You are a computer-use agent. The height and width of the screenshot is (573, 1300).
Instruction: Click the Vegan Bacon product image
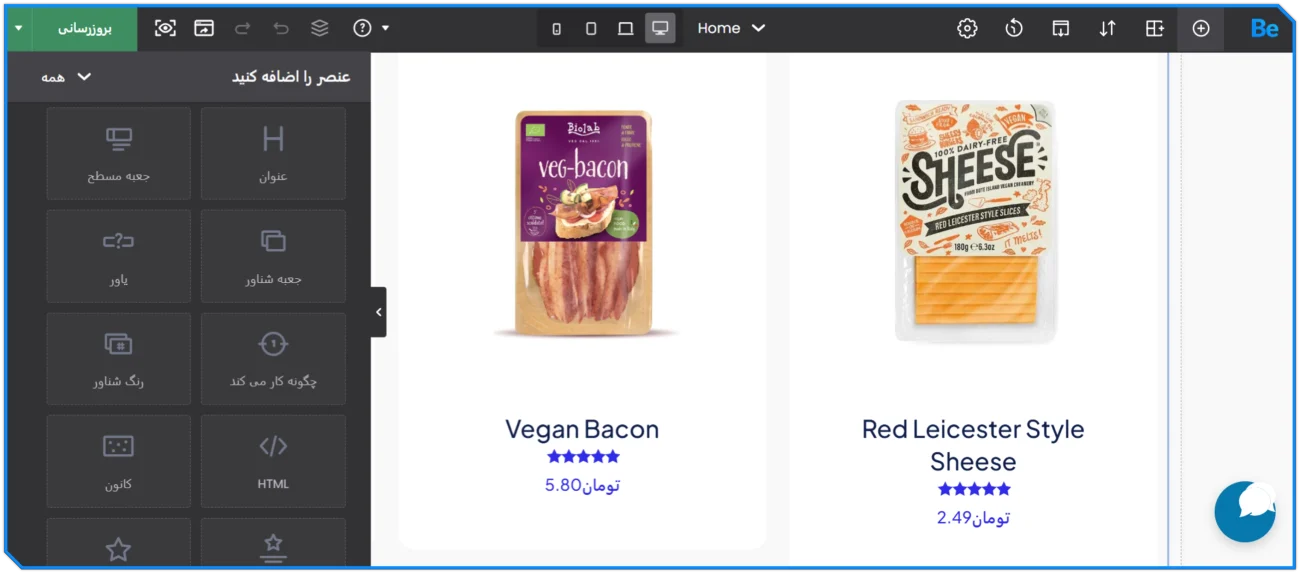click(x=583, y=222)
